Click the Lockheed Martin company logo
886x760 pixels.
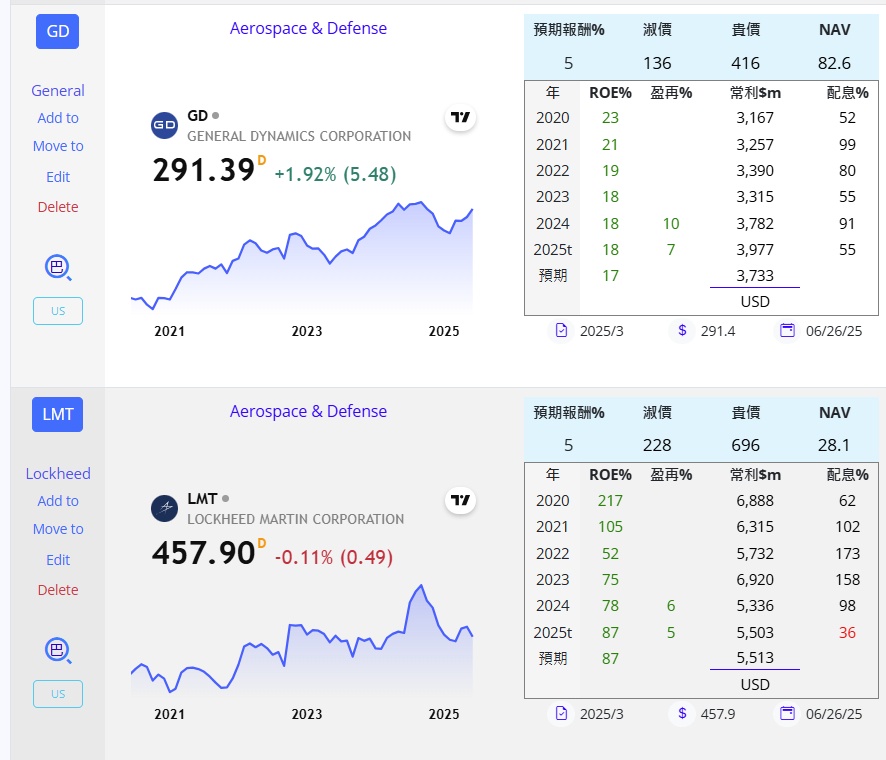[x=164, y=508]
